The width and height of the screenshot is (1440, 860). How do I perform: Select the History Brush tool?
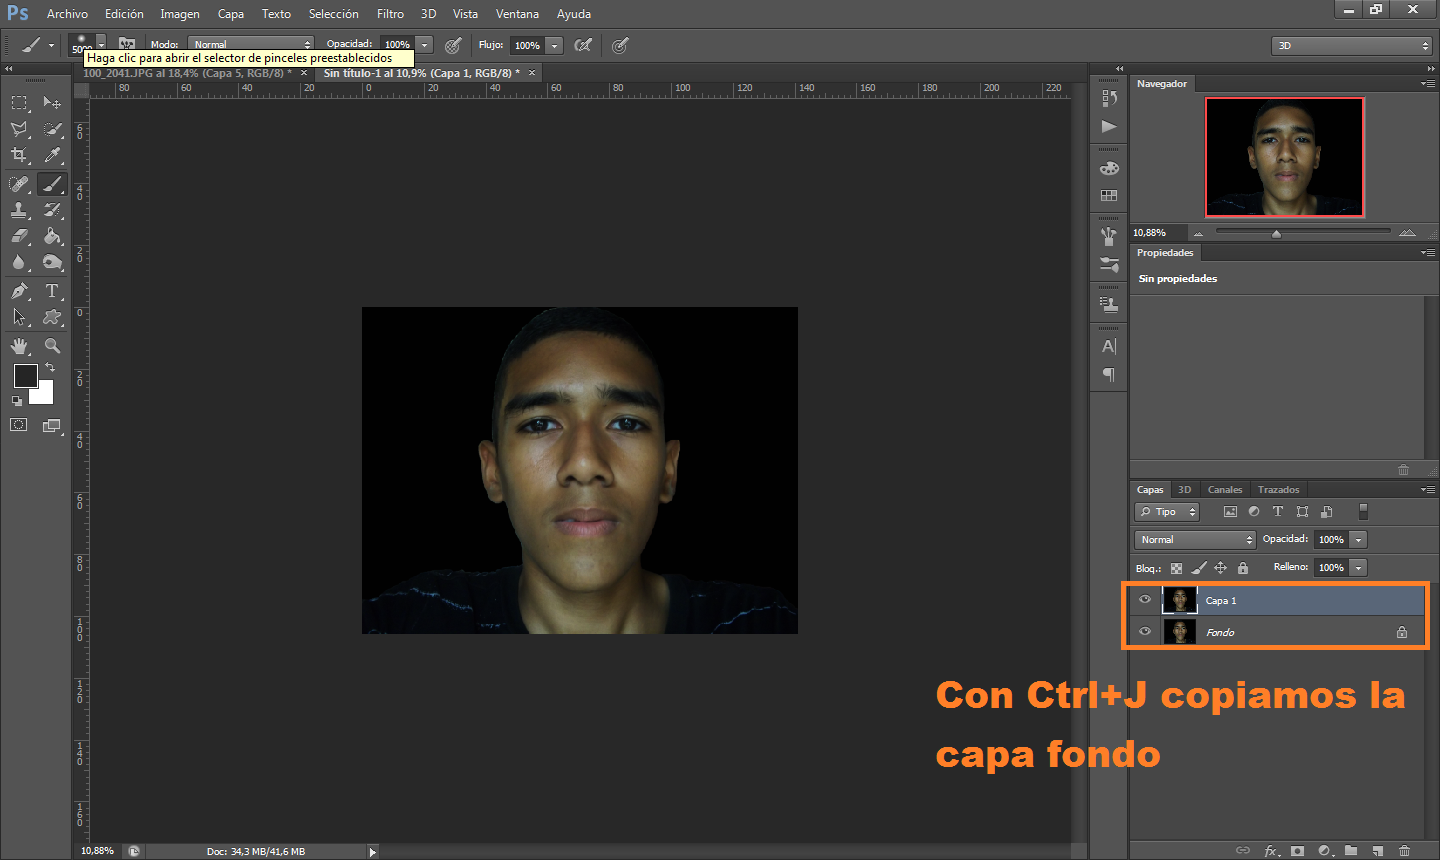point(52,210)
